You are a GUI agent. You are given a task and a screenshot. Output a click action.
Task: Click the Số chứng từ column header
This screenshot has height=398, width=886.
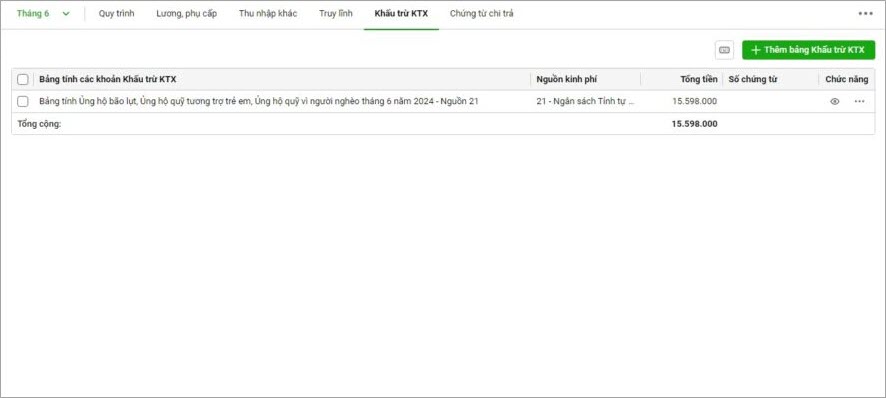[753, 80]
